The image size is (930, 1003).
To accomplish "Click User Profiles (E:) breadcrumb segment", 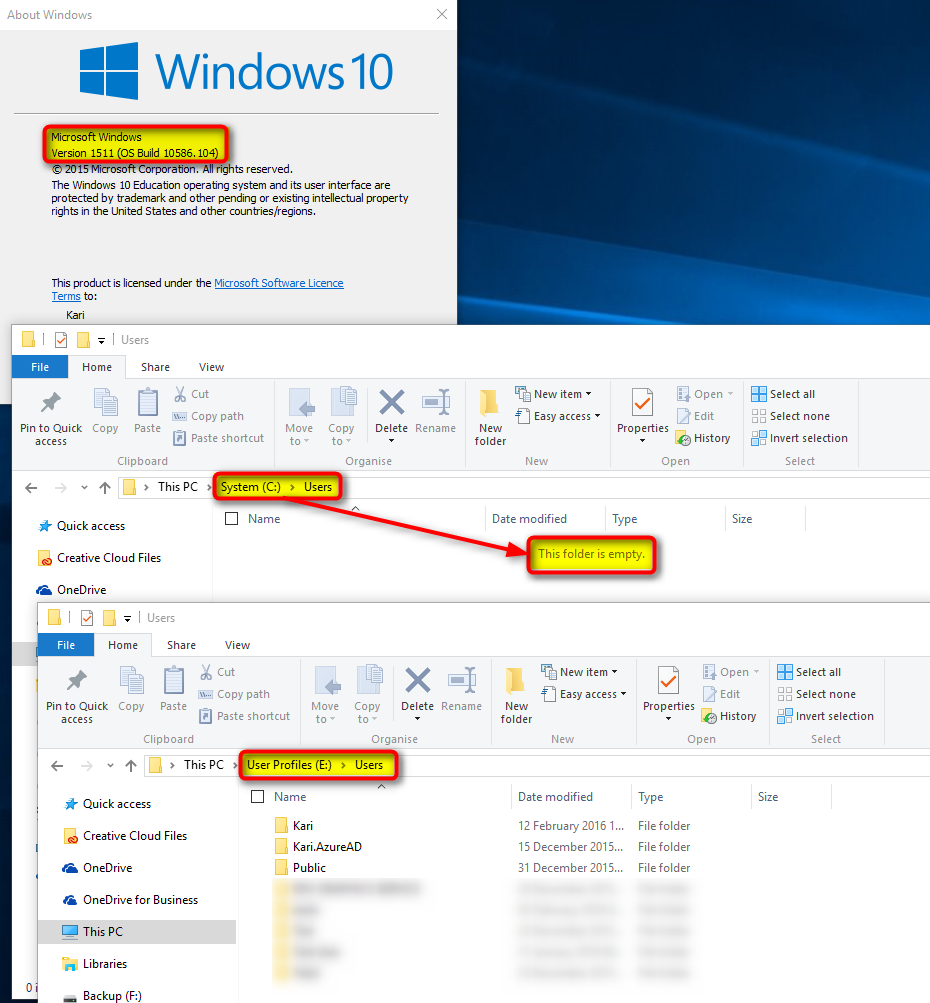I will (x=289, y=765).
